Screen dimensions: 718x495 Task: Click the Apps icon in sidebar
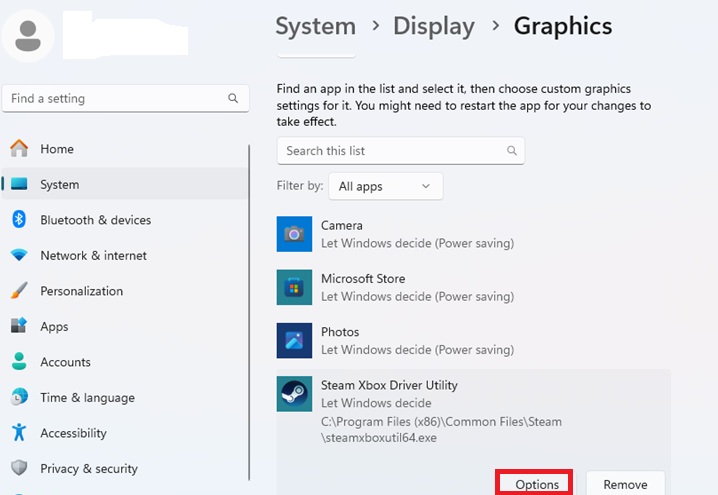tap(19, 326)
